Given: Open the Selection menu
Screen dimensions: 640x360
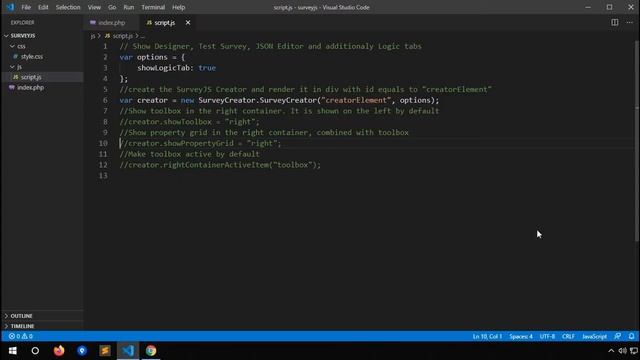Looking at the screenshot, I should coord(68,7).
